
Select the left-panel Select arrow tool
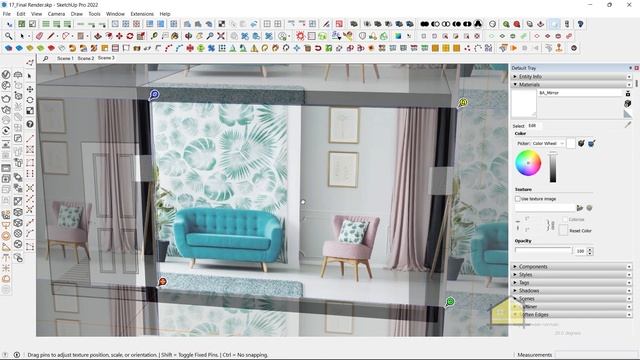(29, 76)
